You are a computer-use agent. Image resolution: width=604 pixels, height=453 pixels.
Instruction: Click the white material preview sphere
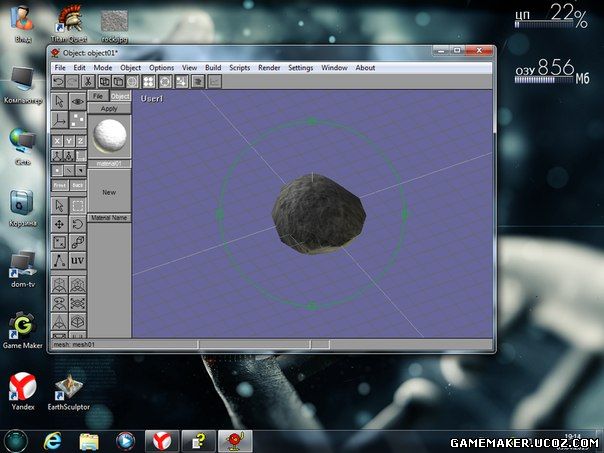(x=109, y=136)
